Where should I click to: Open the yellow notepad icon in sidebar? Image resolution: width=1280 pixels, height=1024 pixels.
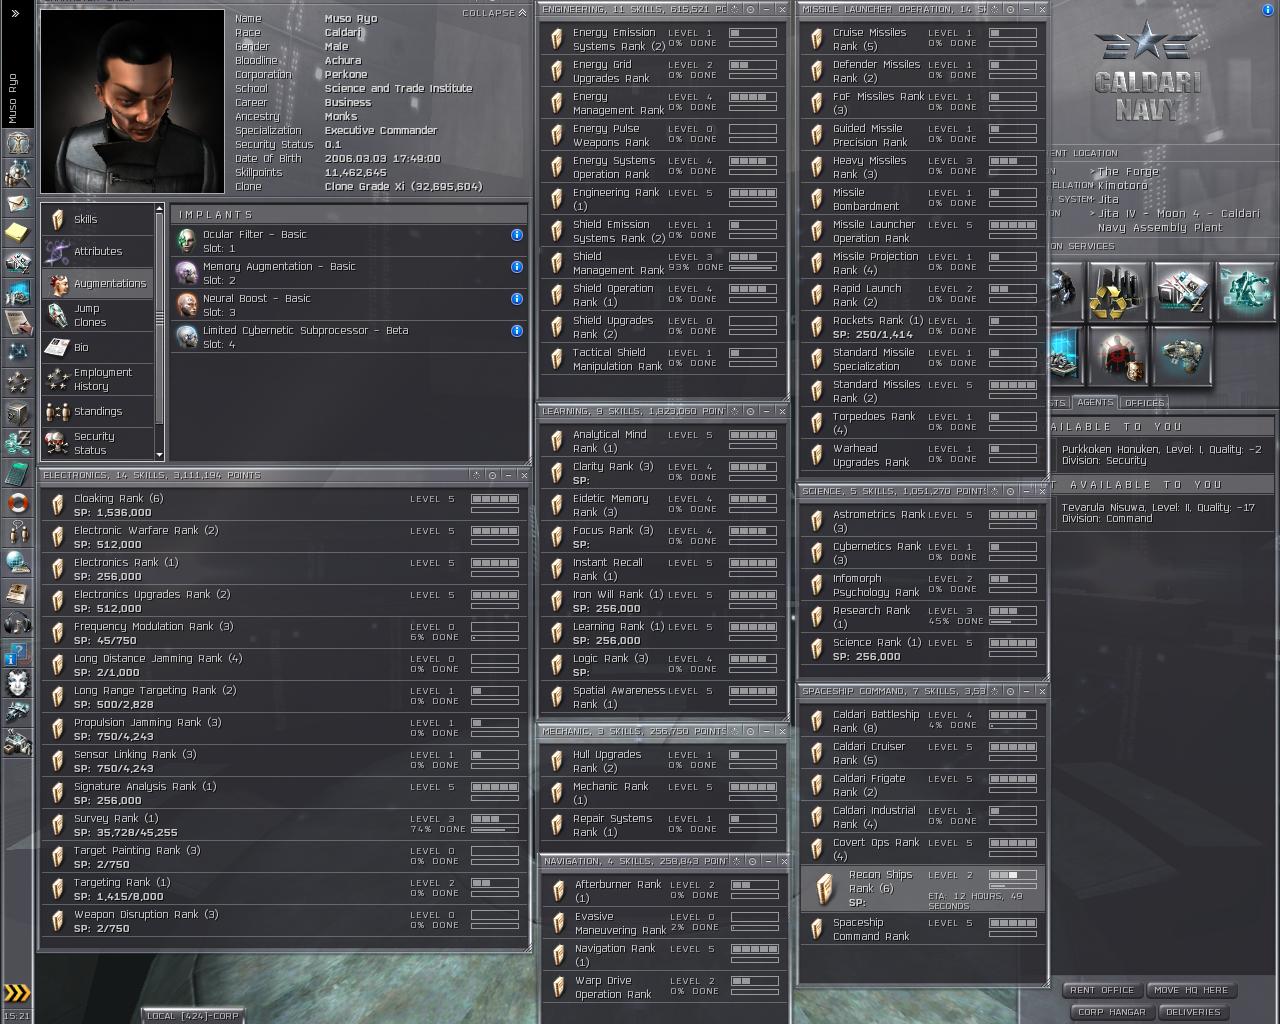(x=17, y=233)
